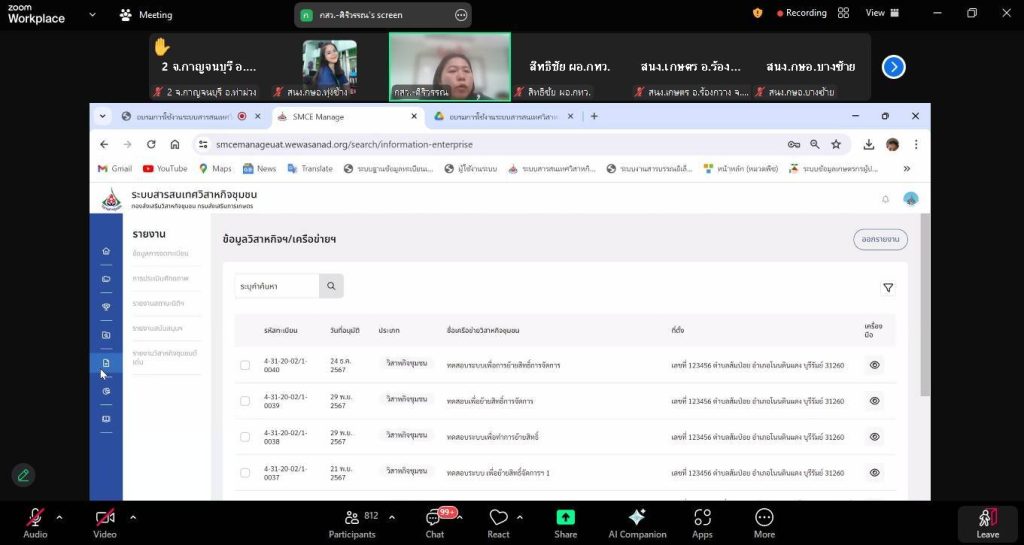1024x545 pixels.
Task: Click the filter funnel icon
Action: [887, 288]
